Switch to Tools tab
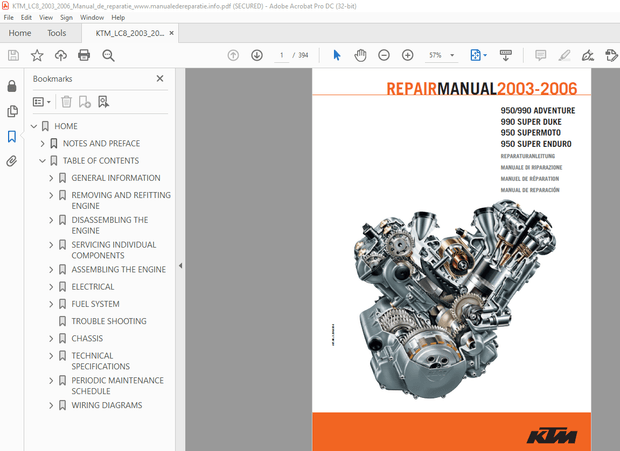Image resolution: width=620 pixels, height=451 pixels. (x=57, y=33)
